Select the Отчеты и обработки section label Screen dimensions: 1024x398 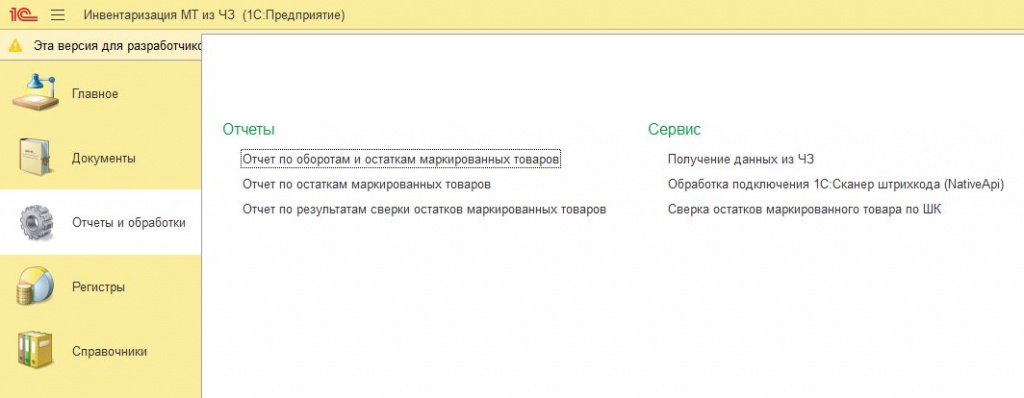coord(129,223)
